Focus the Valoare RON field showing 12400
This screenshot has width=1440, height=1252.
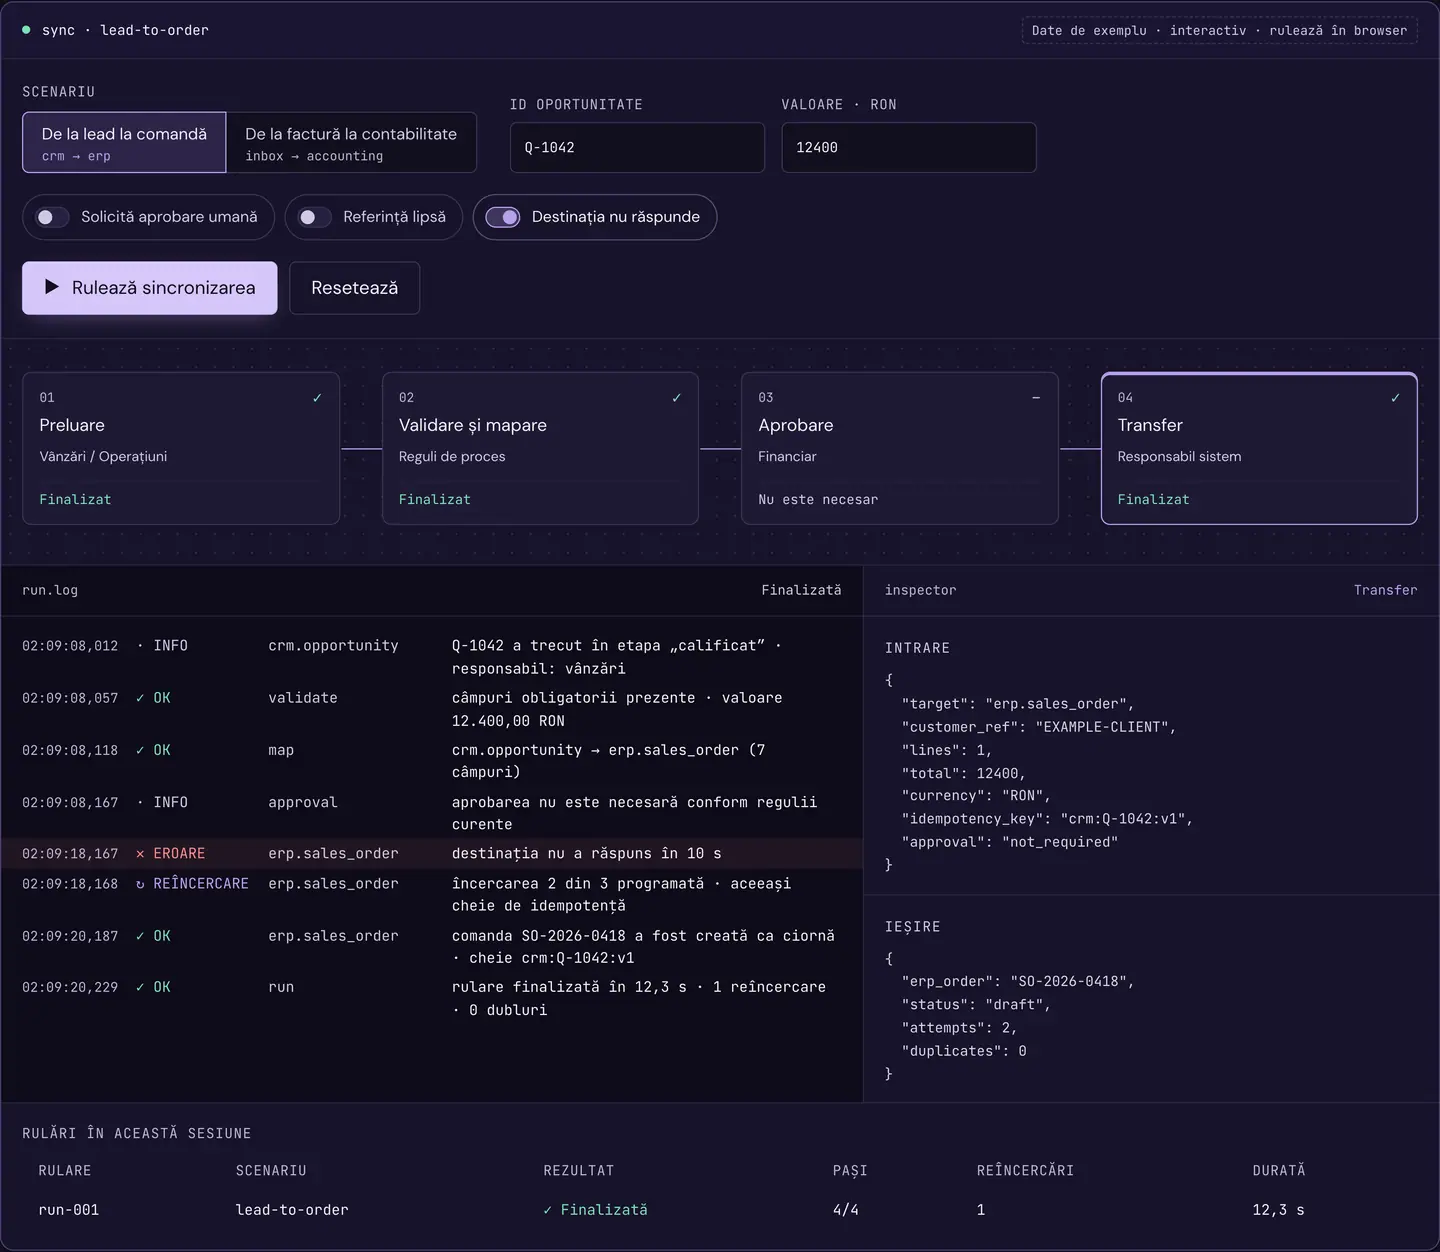point(909,148)
